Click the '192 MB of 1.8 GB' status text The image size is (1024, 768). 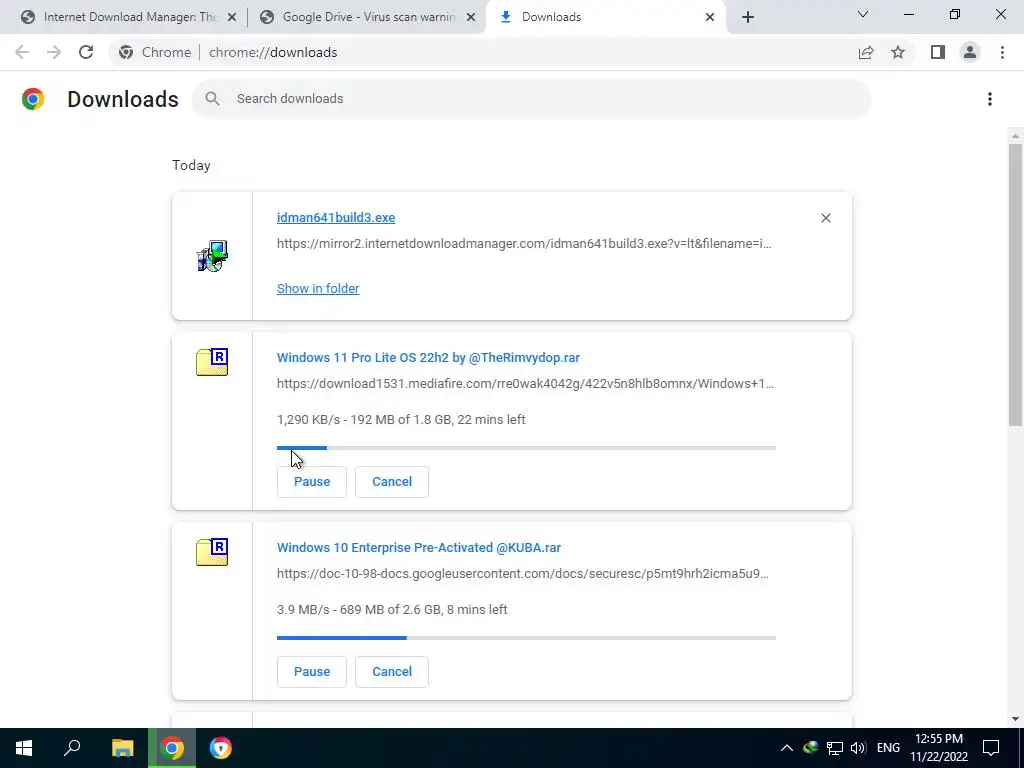(401, 420)
